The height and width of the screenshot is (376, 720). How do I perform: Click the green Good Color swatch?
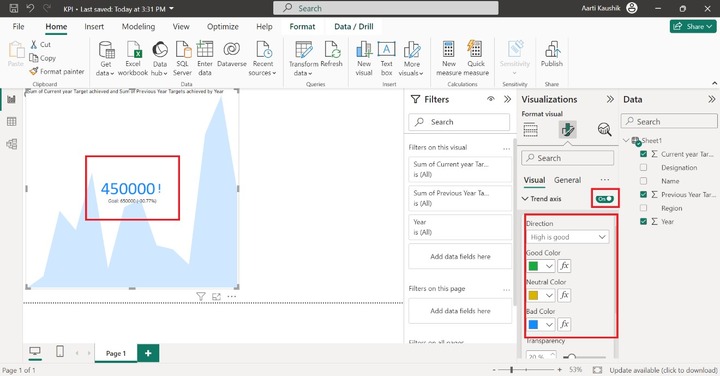point(533,266)
